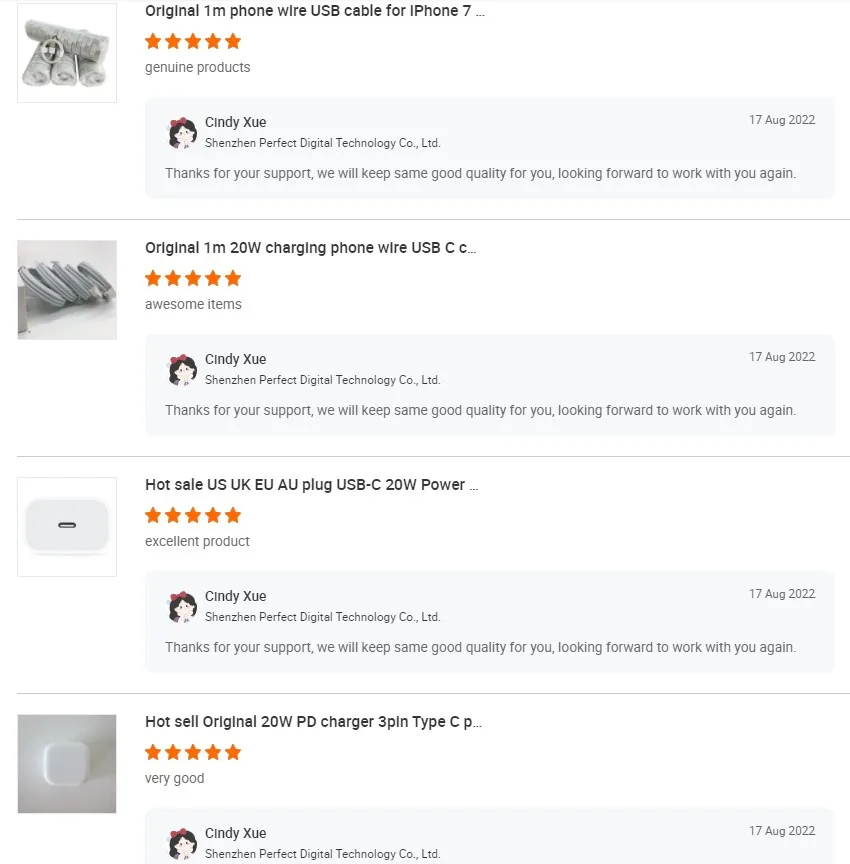Open the USB-C 20W Power plug thumbnail

pos(67,527)
